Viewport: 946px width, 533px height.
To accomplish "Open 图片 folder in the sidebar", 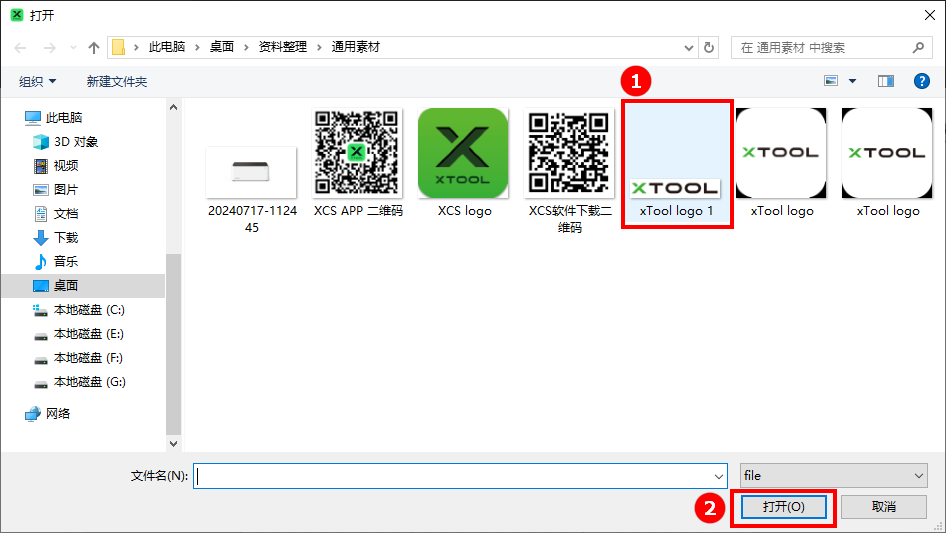I will (56, 190).
